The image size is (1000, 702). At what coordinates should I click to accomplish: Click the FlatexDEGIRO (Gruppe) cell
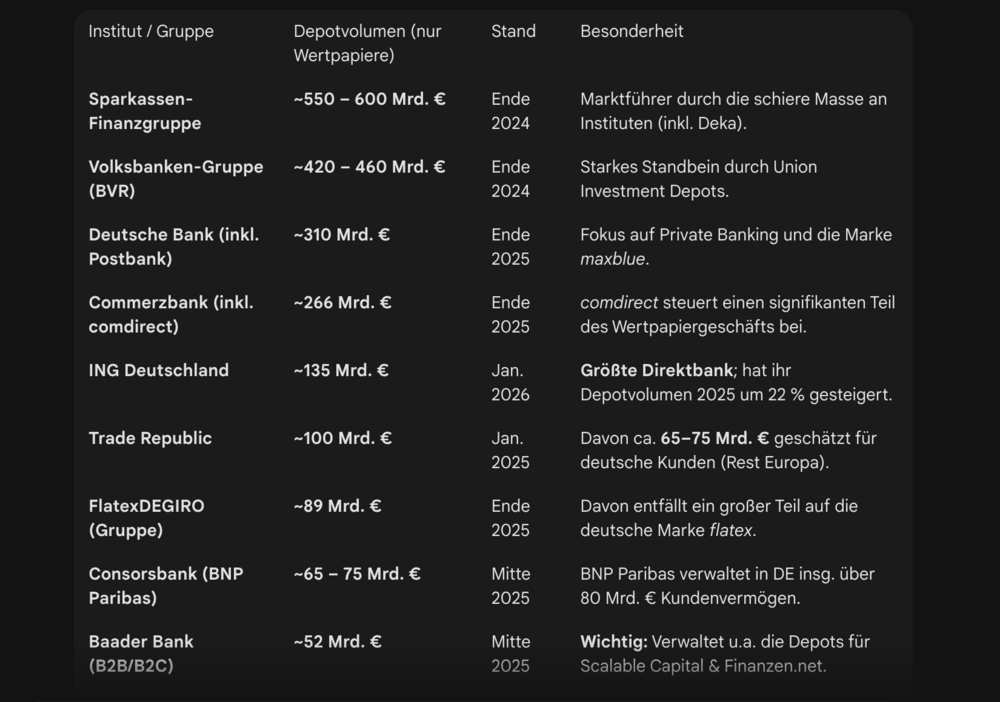147,518
